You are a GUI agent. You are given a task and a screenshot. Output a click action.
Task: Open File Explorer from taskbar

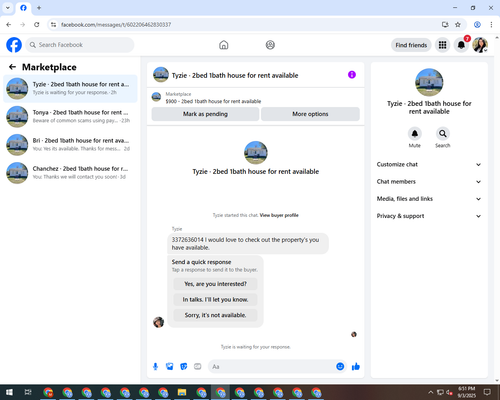tap(182, 392)
